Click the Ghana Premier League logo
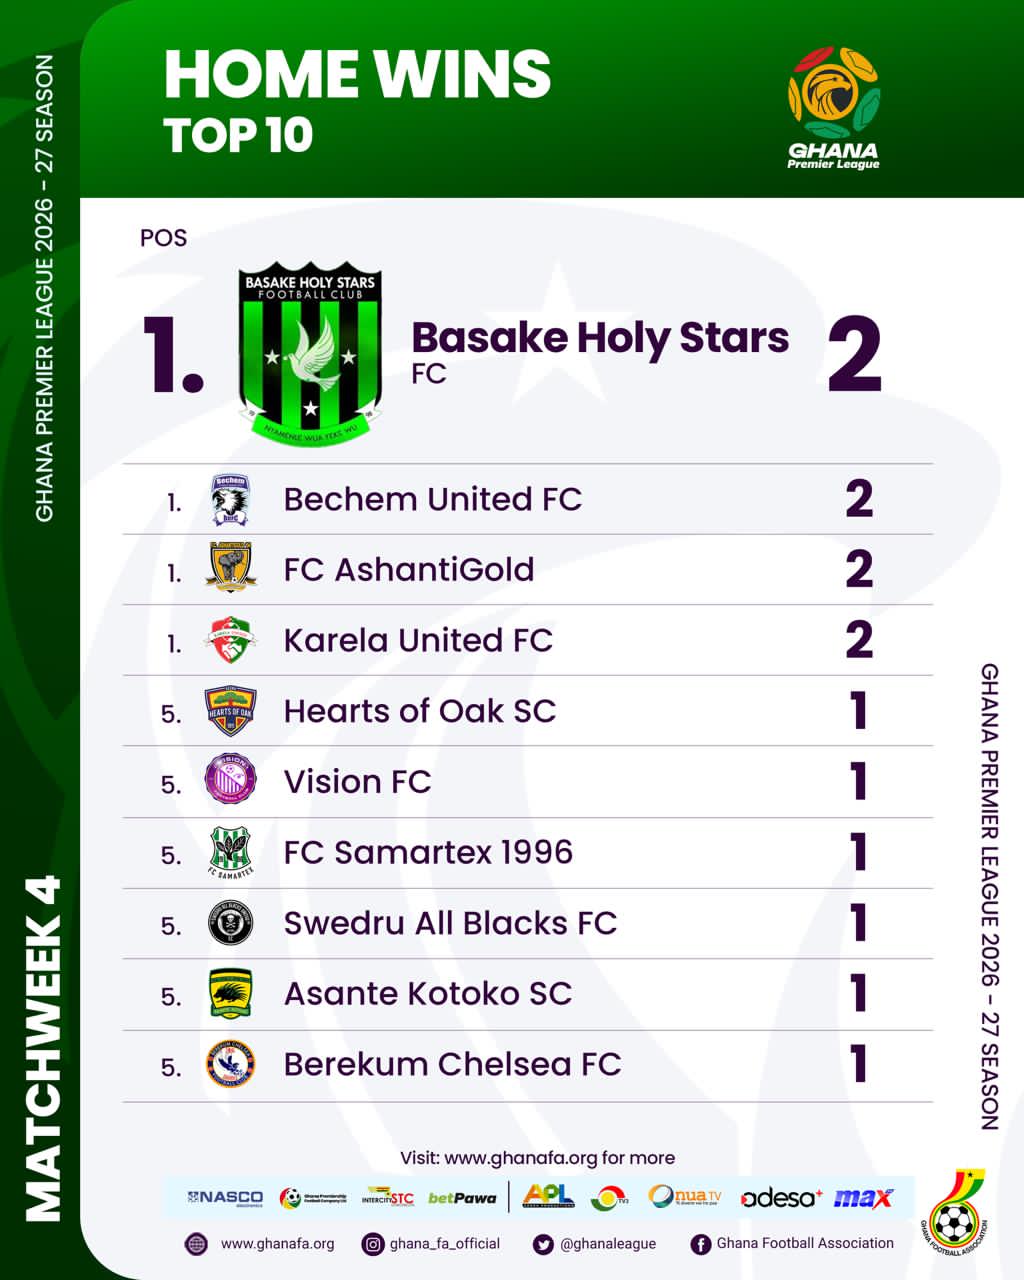This screenshot has height=1280, width=1024. click(834, 108)
